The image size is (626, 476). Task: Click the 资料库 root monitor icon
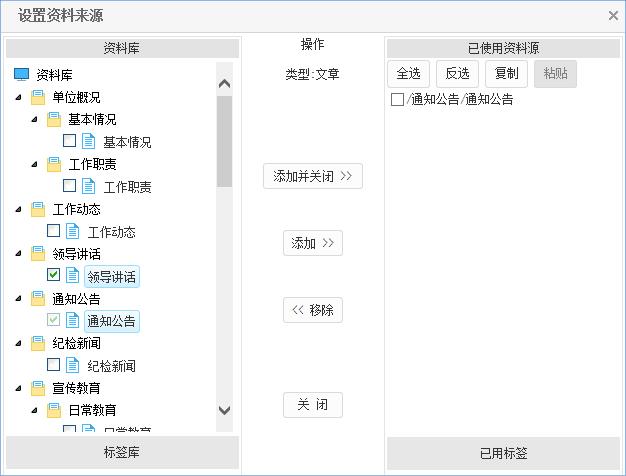(22, 74)
